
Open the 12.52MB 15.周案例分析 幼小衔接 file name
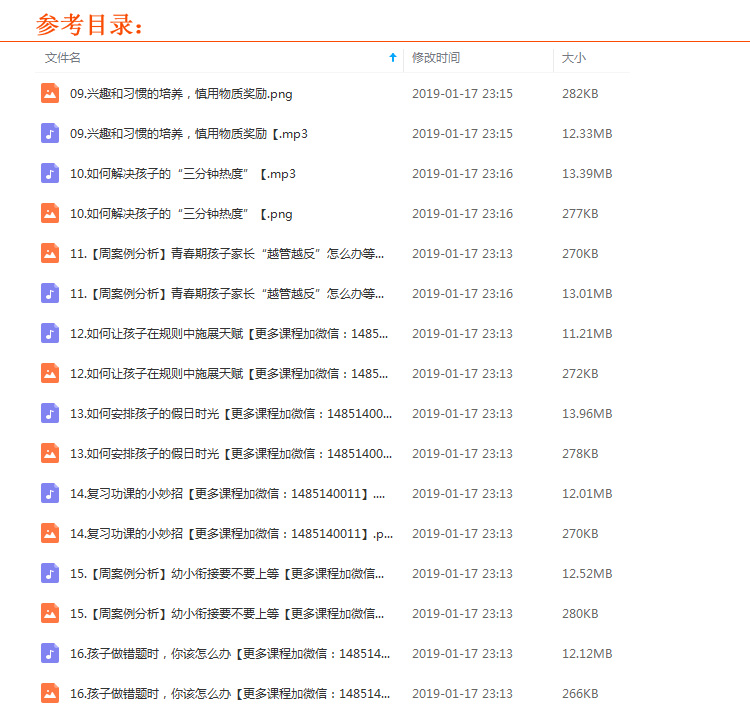coord(227,573)
